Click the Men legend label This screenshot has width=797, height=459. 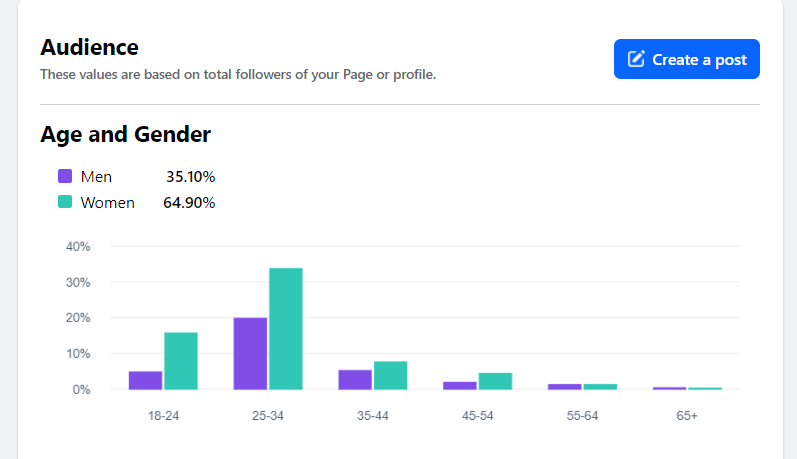[96, 177]
